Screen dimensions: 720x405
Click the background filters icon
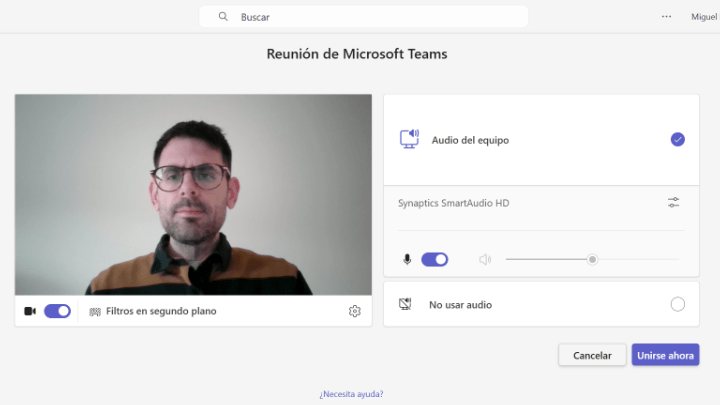pos(95,312)
